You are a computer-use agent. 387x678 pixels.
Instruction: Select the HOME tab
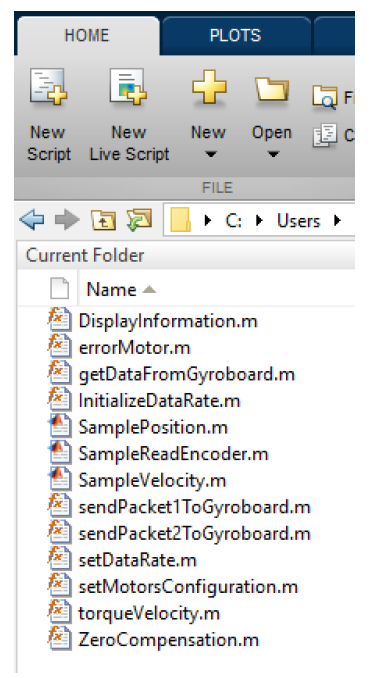[x=86, y=35]
